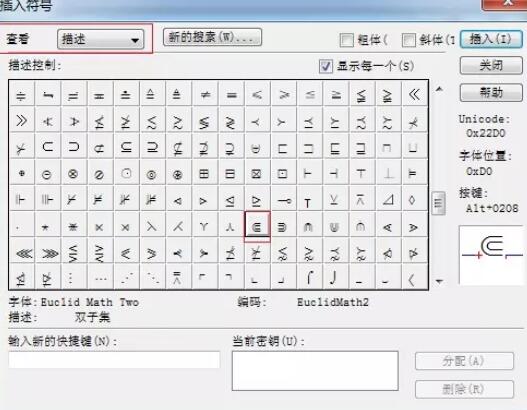Viewport: 527px width, 410px height.
Task: Click the Unicode value 0x22D0
Action: coord(485,133)
